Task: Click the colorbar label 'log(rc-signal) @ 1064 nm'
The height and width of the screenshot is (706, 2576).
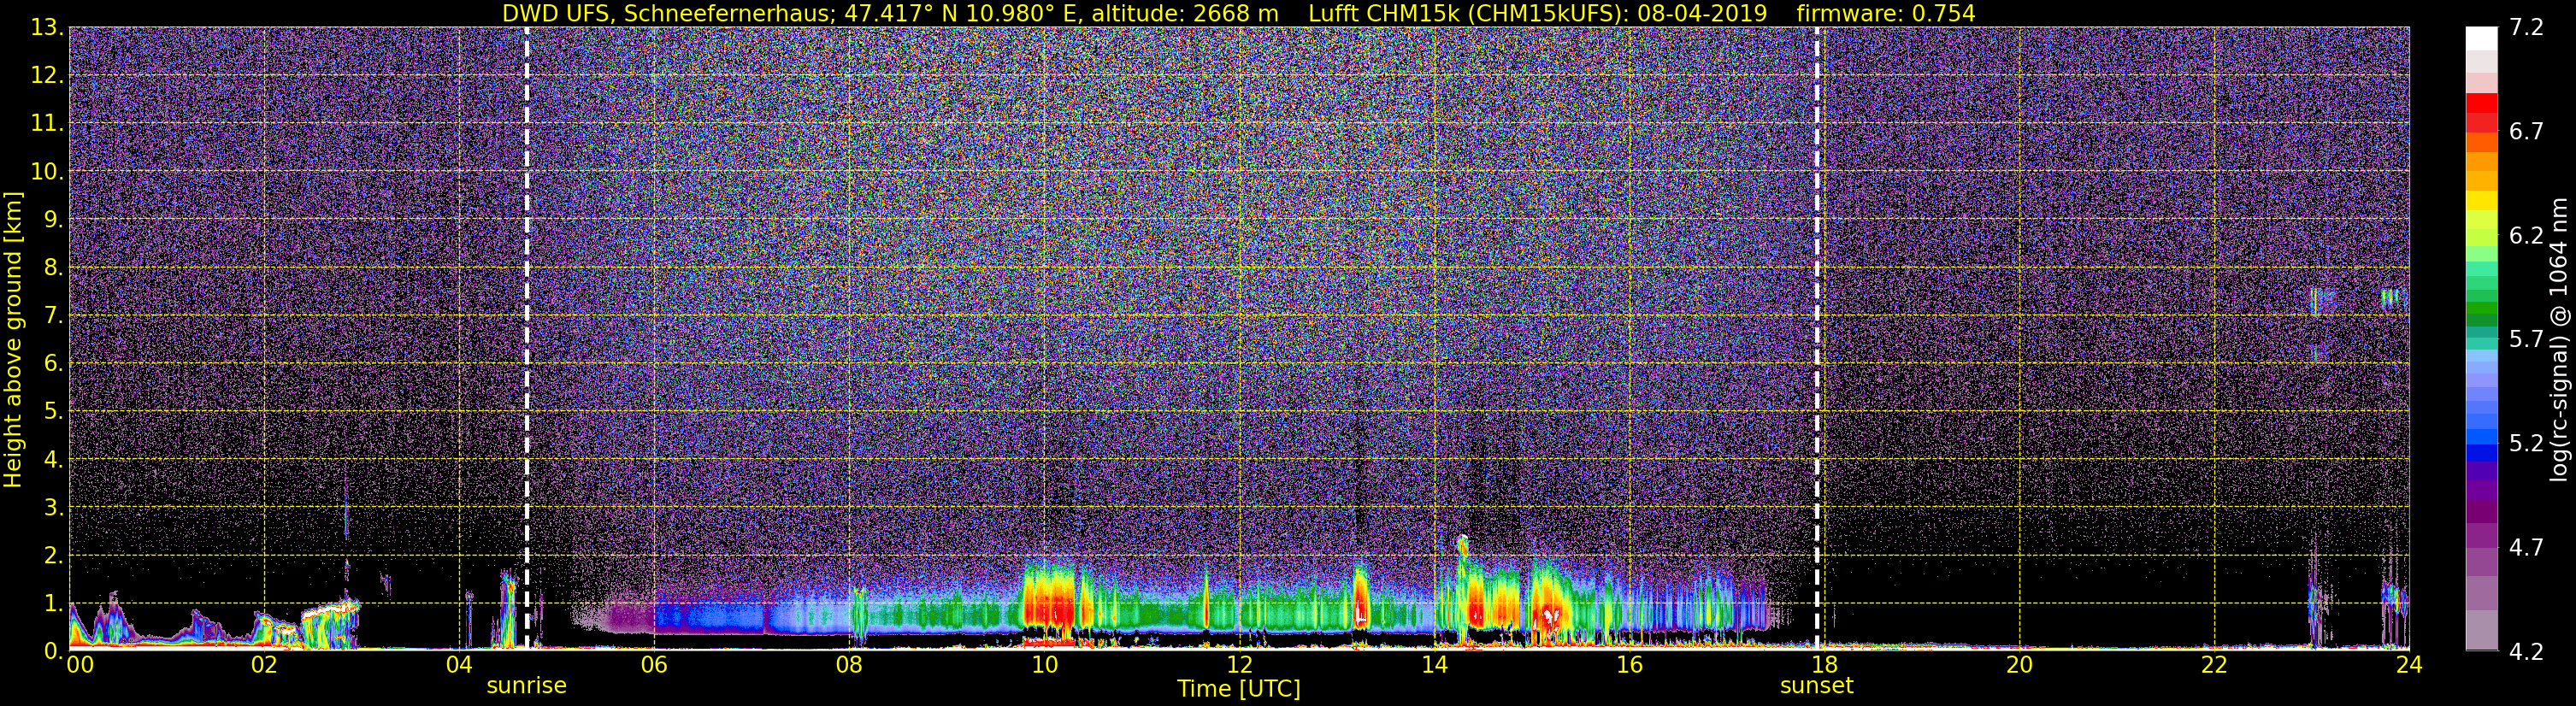Action: [x=2557, y=340]
